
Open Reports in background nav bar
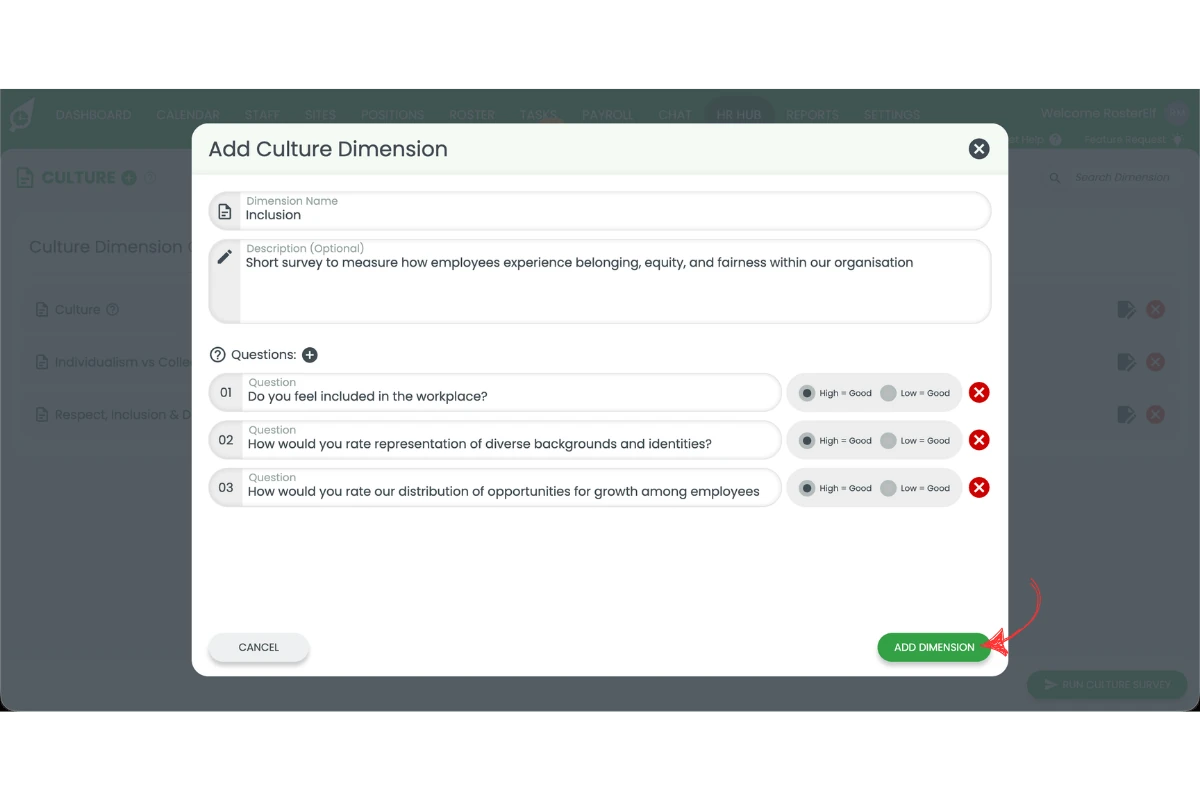point(813,115)
